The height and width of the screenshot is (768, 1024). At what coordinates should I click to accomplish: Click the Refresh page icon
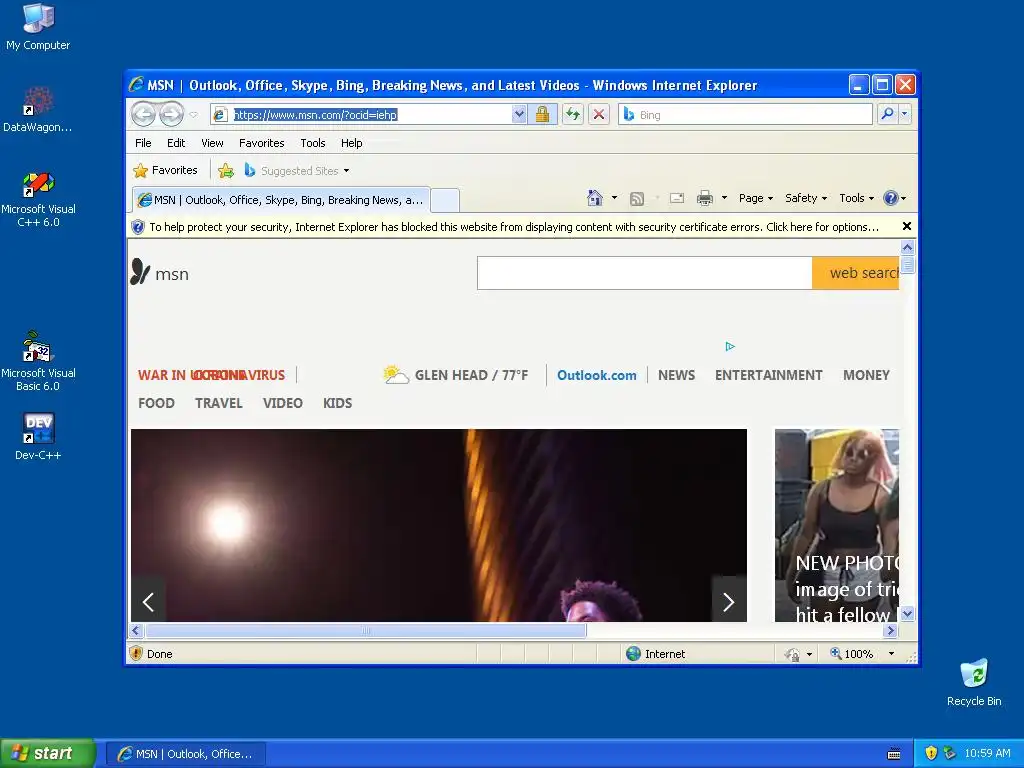573,114
